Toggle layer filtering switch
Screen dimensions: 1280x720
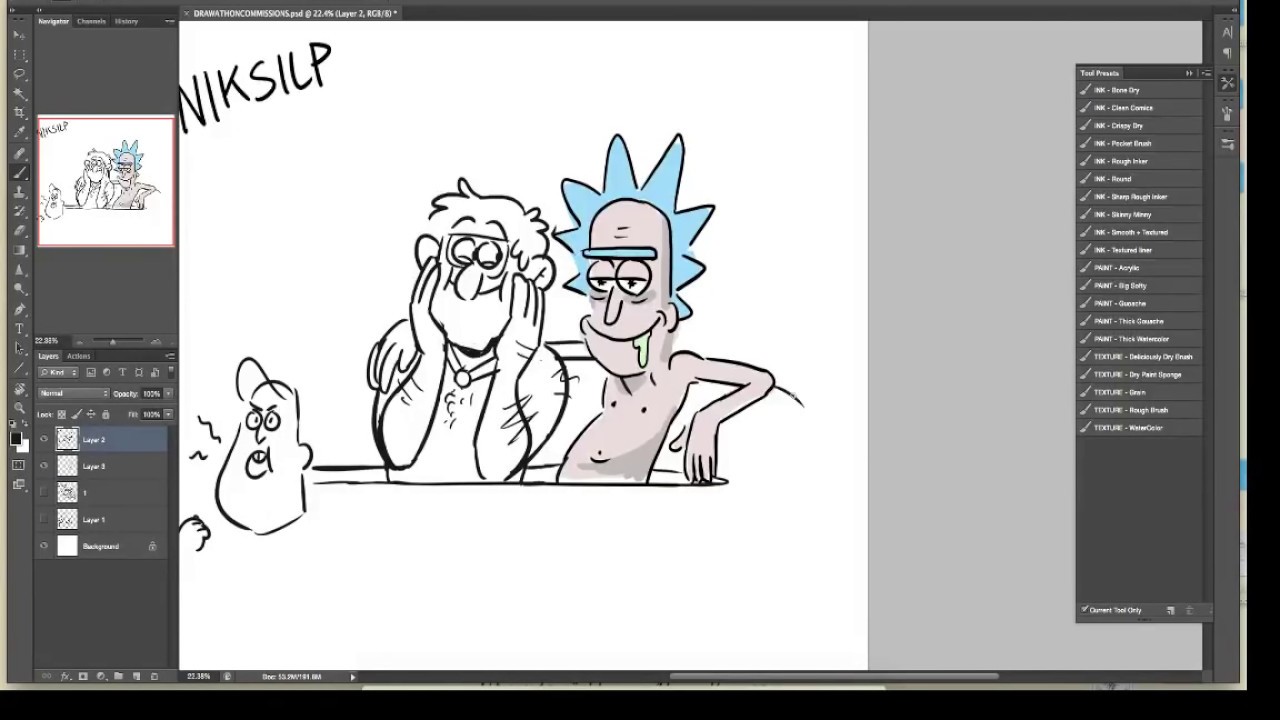pos(171,372)
